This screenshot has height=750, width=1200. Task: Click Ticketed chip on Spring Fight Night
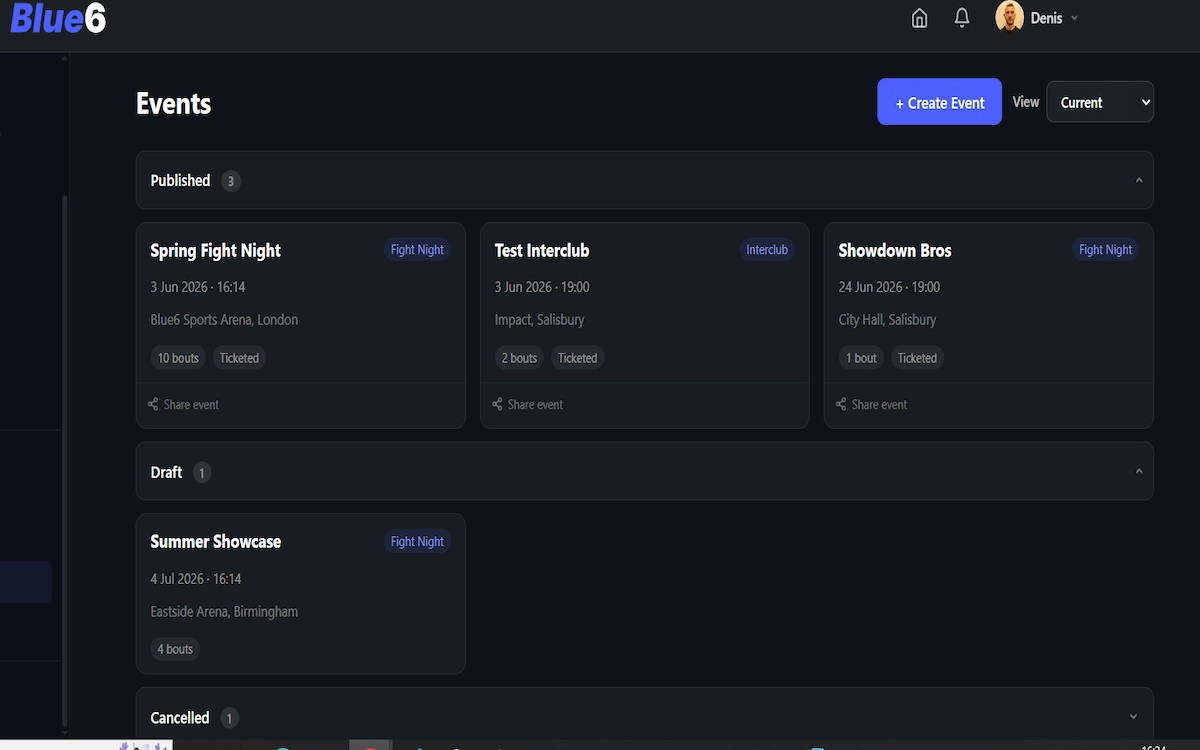click(x=239, y=358)
